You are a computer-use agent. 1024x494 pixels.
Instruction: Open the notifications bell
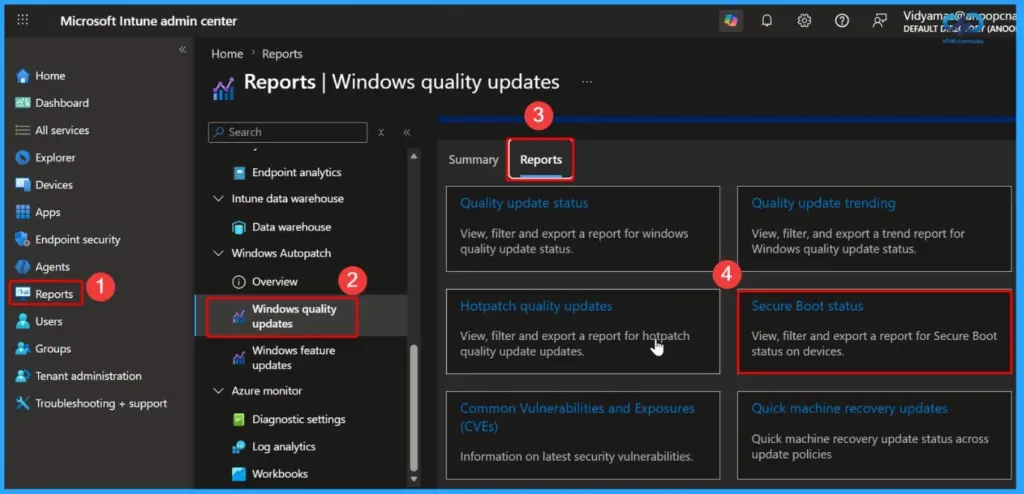coord(767,21)
